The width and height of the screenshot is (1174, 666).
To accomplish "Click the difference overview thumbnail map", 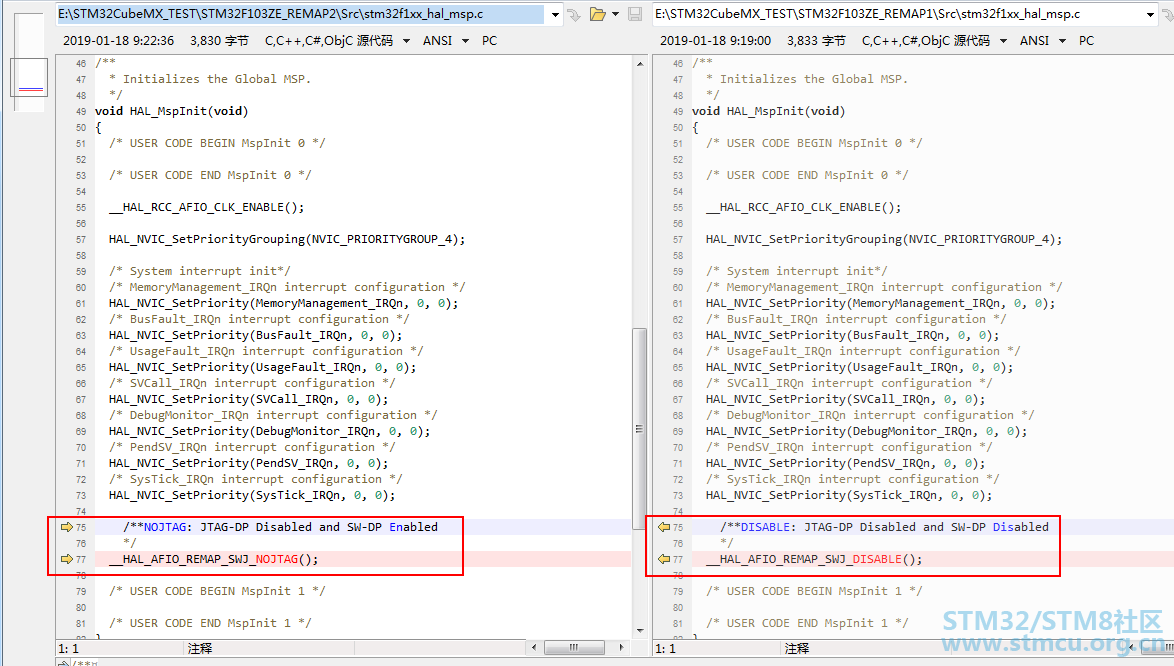I will click(30, 62).
